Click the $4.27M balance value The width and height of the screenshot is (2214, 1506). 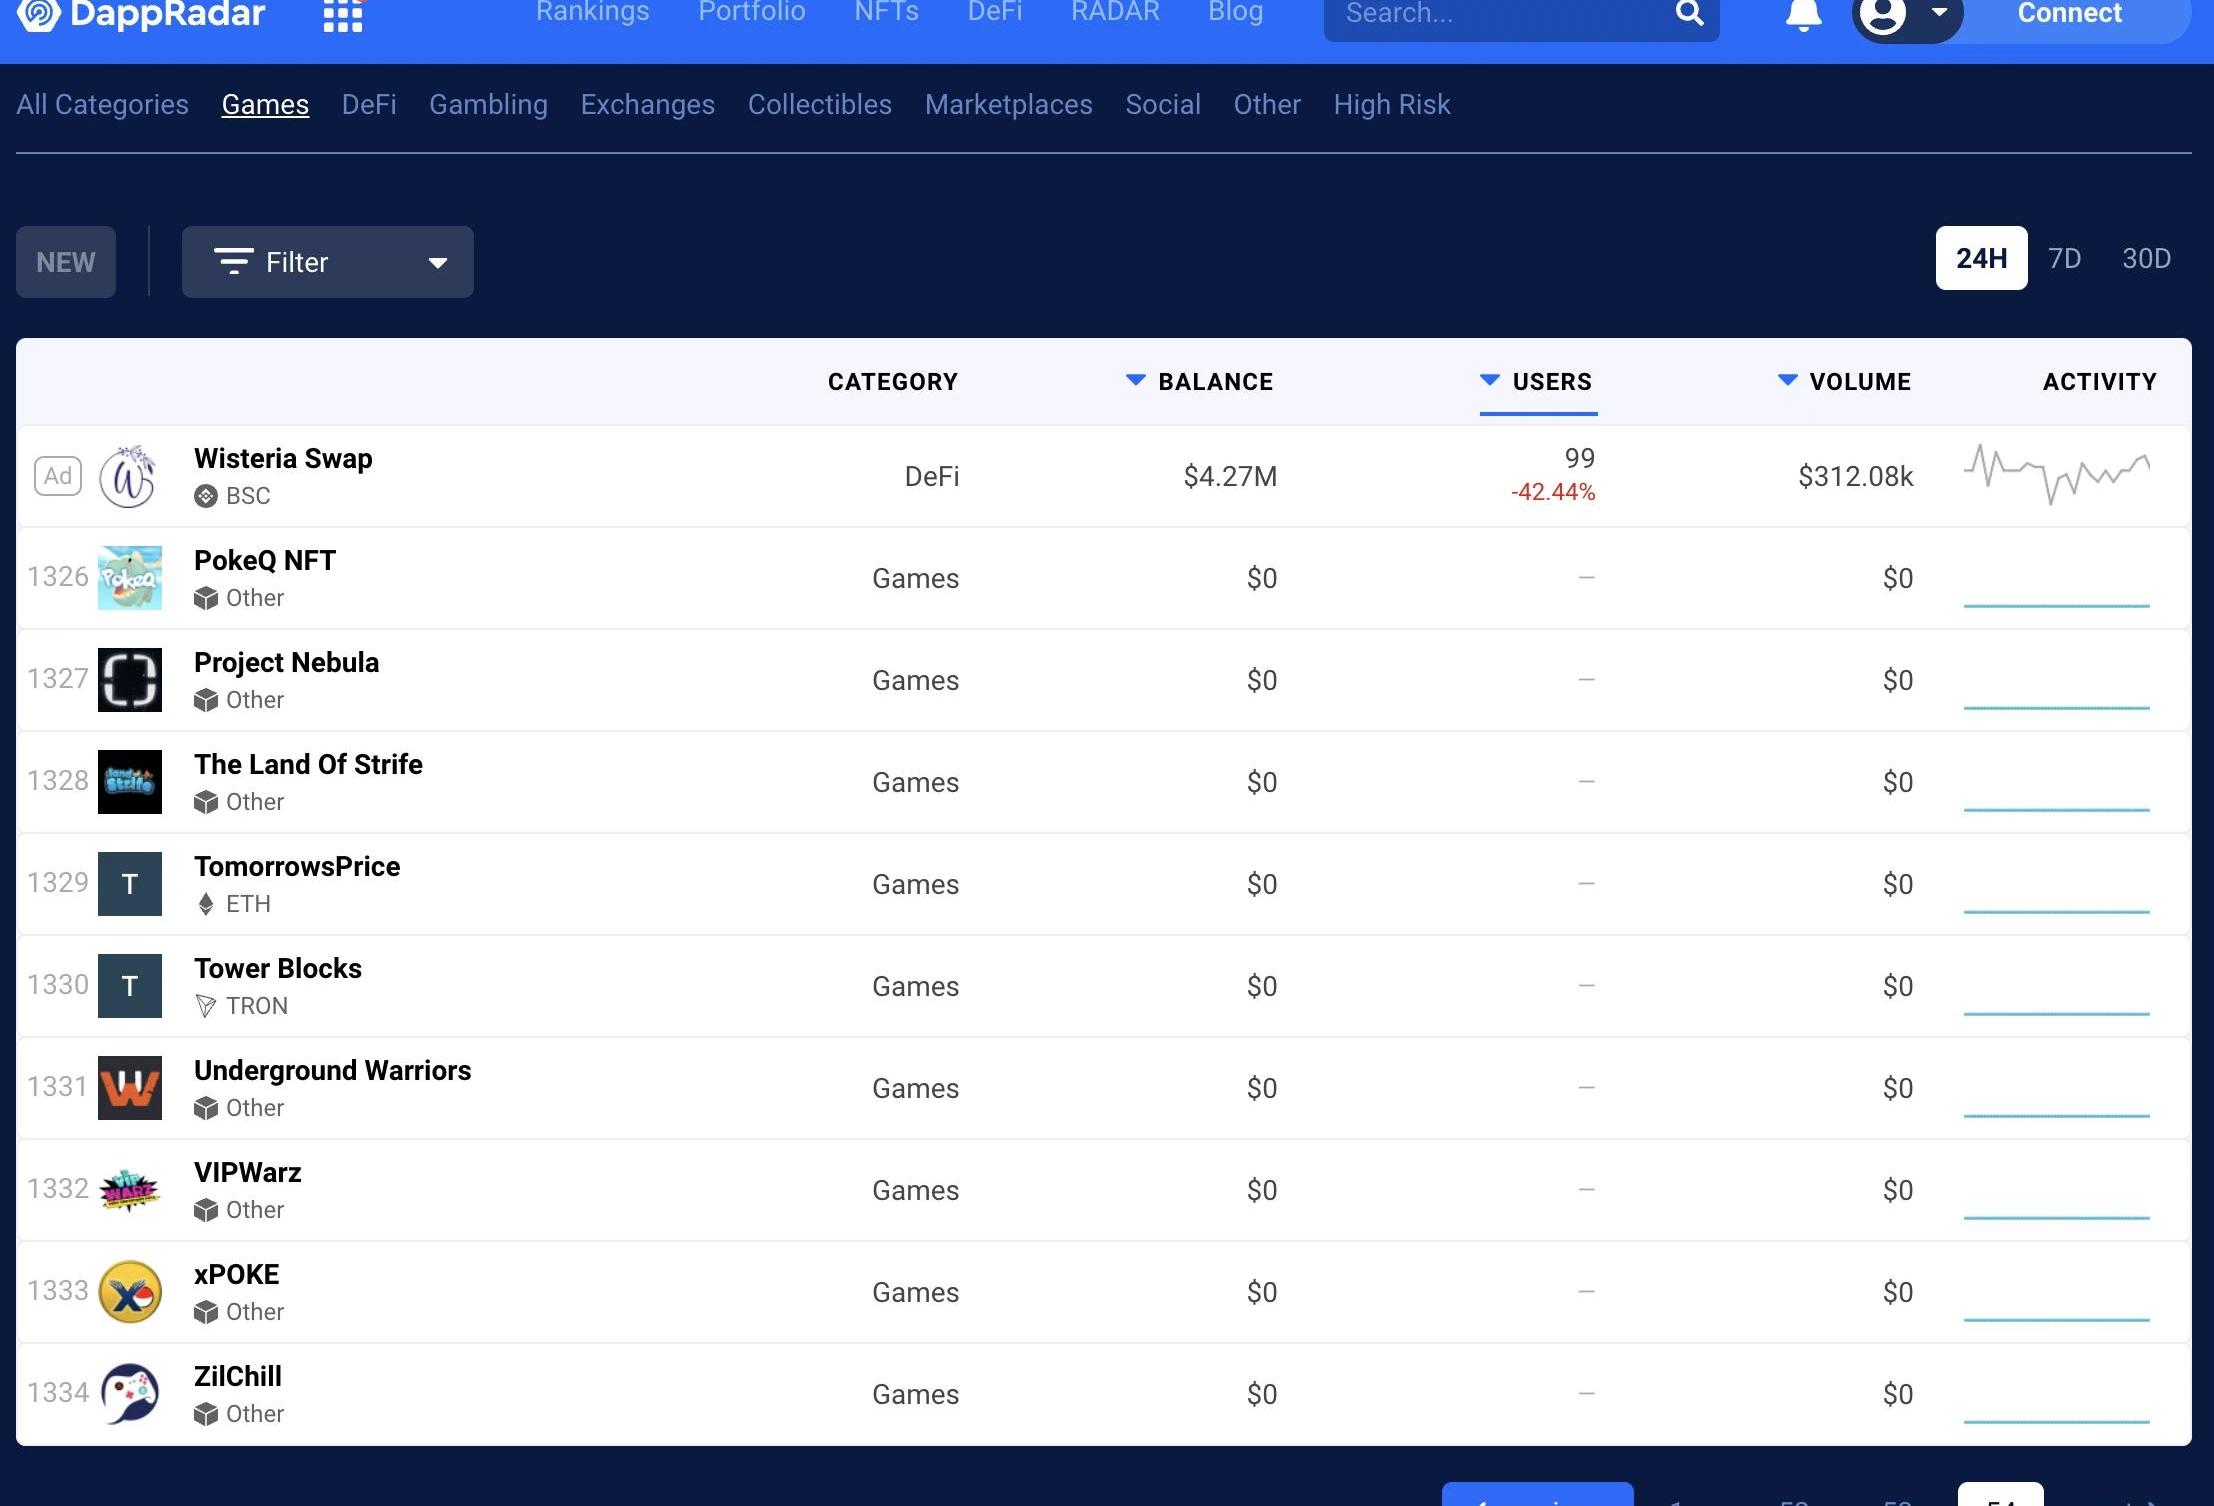(x=1230, y=476)
